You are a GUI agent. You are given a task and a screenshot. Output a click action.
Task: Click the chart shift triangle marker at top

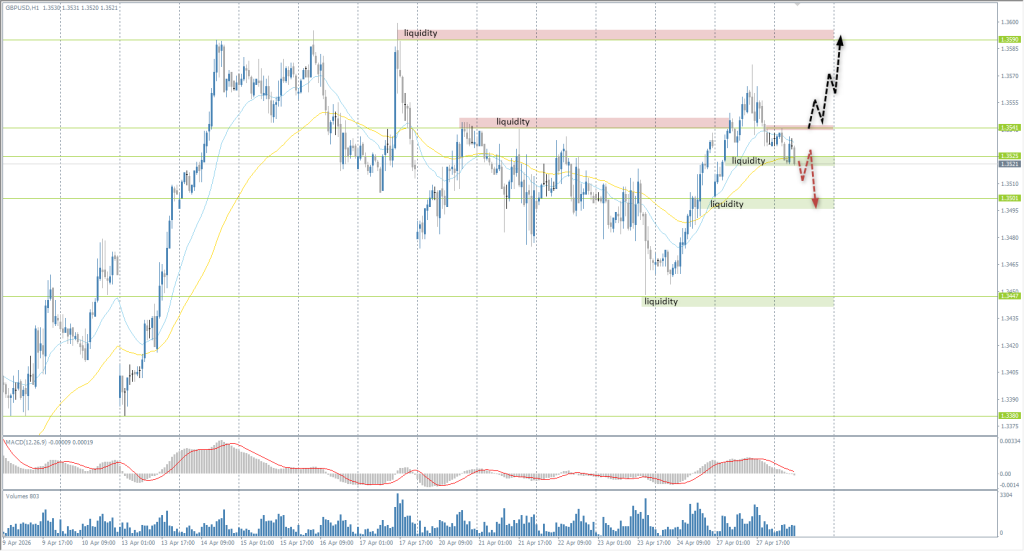click(x=797, y=4)
